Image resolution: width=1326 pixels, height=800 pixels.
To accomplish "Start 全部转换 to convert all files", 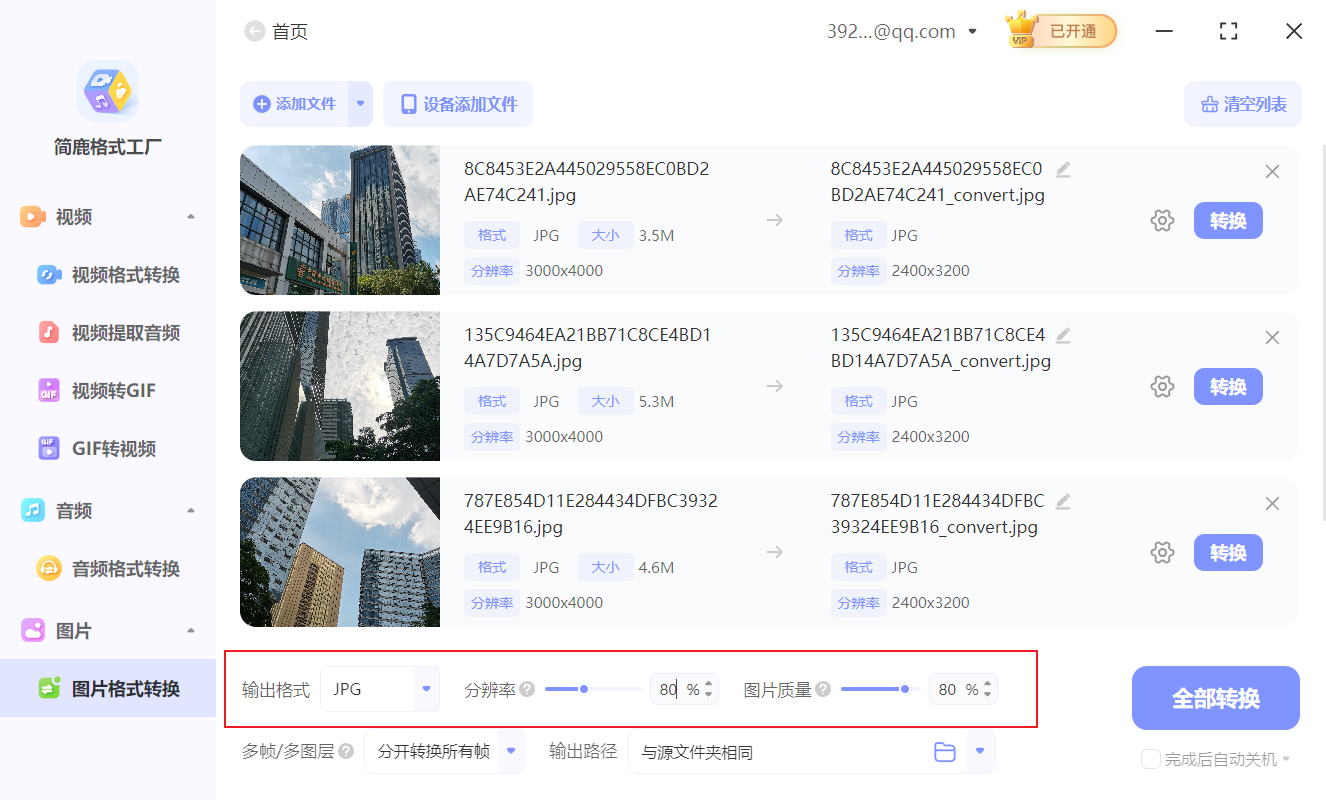I will coord(1215,697).
